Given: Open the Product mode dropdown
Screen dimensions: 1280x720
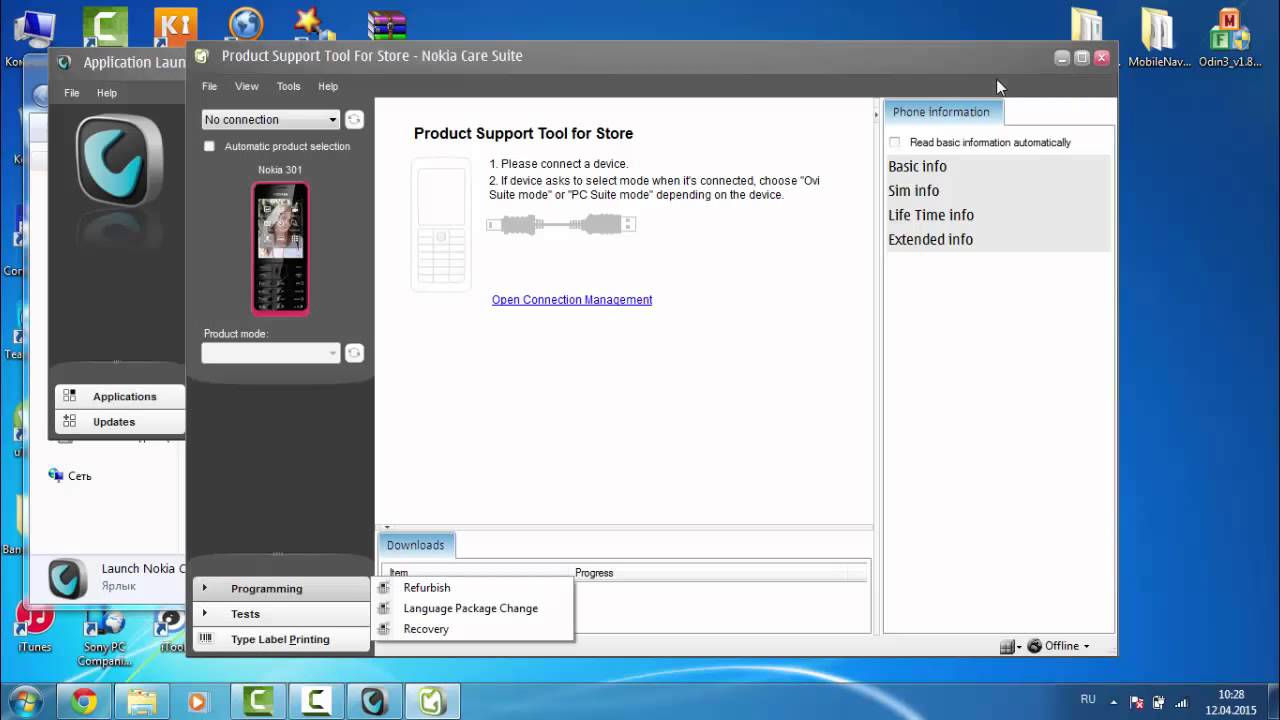Looking at the screenshot, I should coord(271,353).
